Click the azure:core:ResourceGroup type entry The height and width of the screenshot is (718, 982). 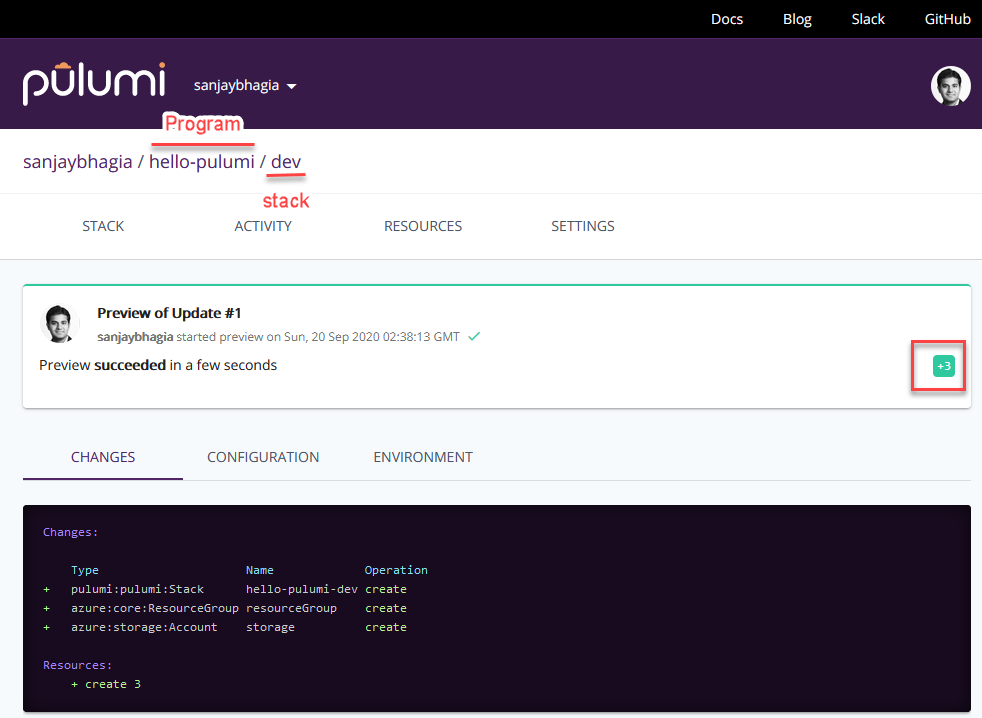155,608
